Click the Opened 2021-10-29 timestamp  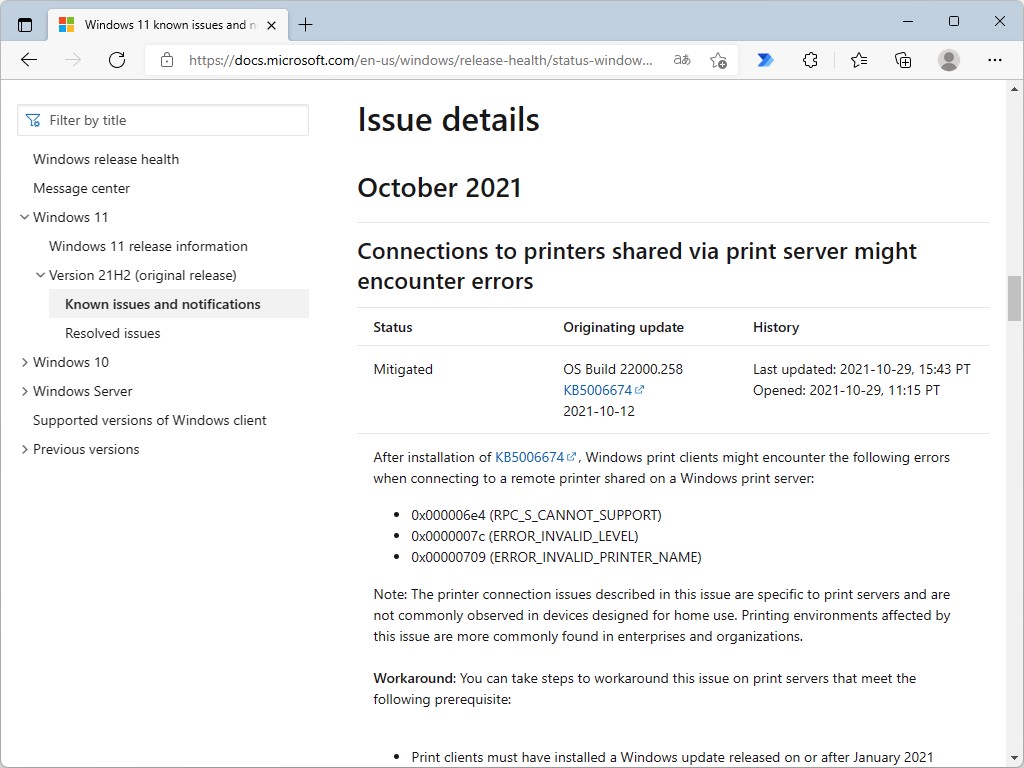[846, 390]
